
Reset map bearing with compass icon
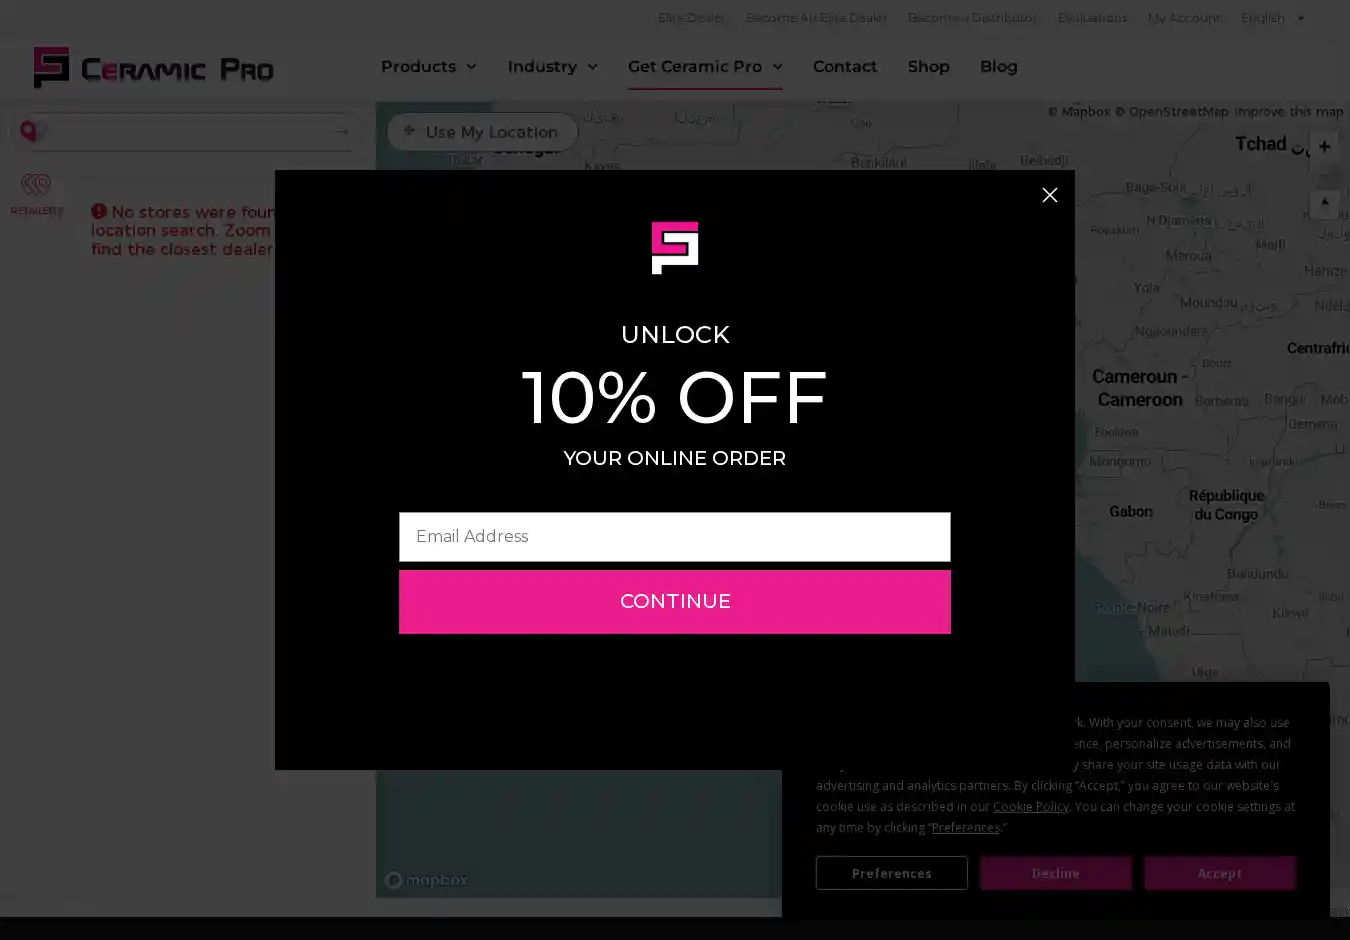point(1324,204)
